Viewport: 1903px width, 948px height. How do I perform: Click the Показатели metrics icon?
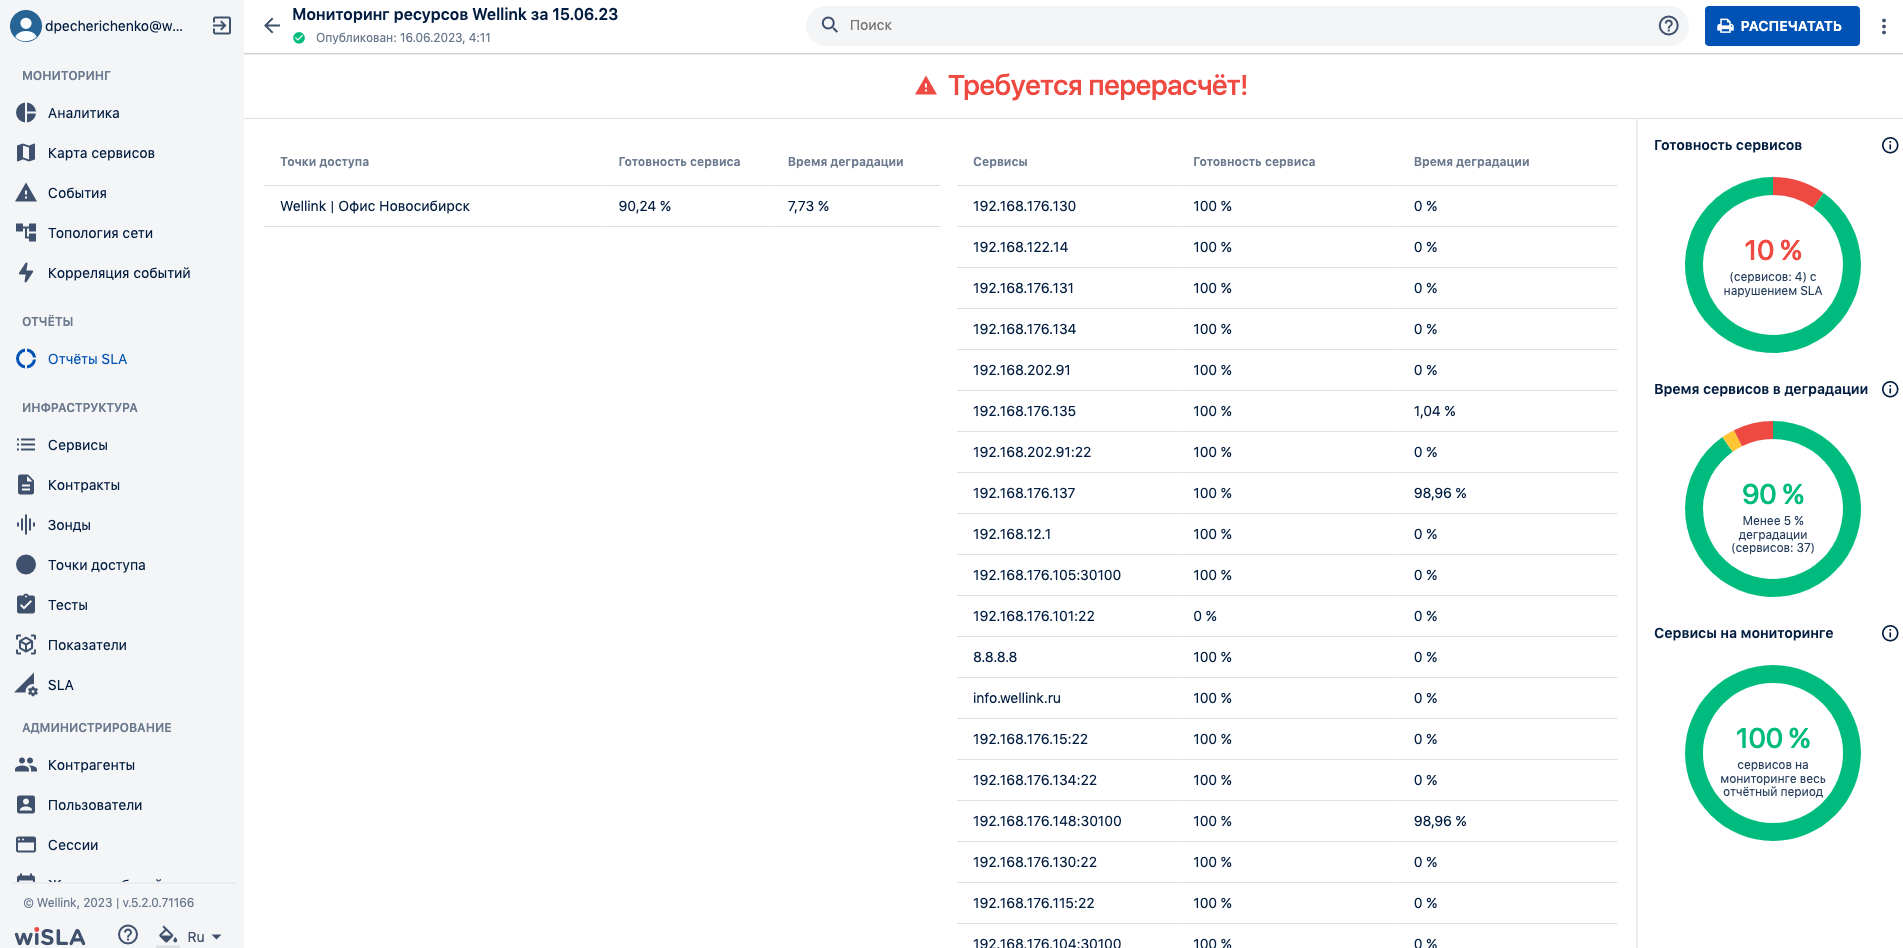click(x=26, y=645)
